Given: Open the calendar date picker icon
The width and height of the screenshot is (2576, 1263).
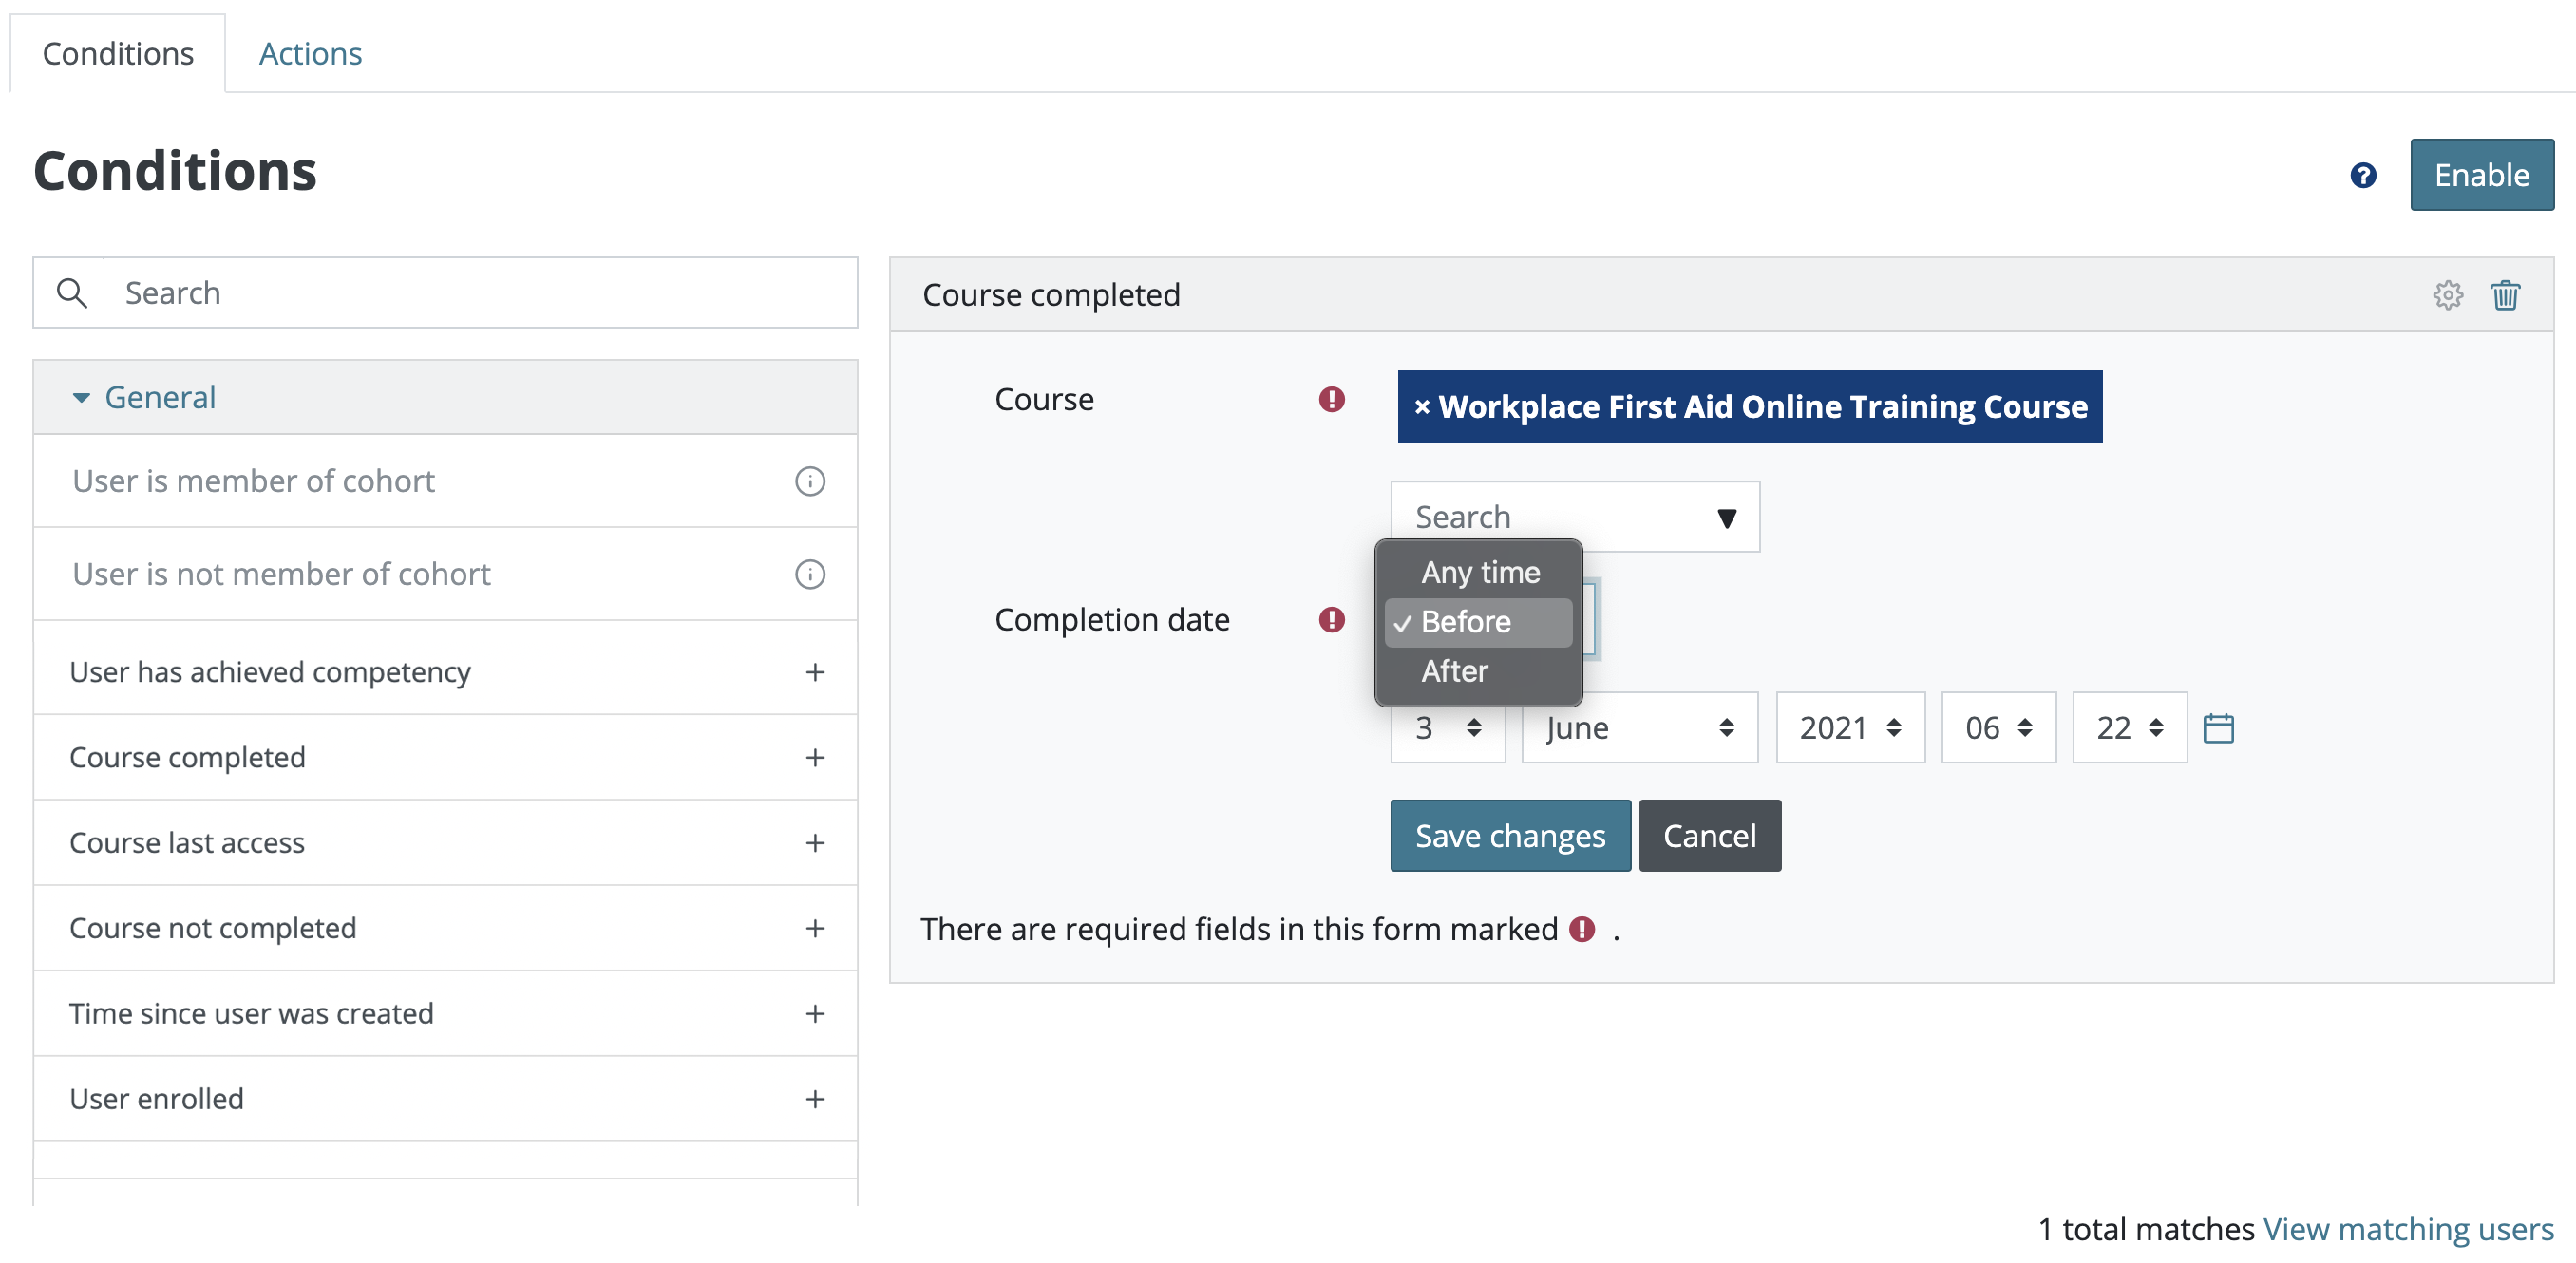Looking at the screenshot, I should pyautogui.click(x=2217, y=727).
